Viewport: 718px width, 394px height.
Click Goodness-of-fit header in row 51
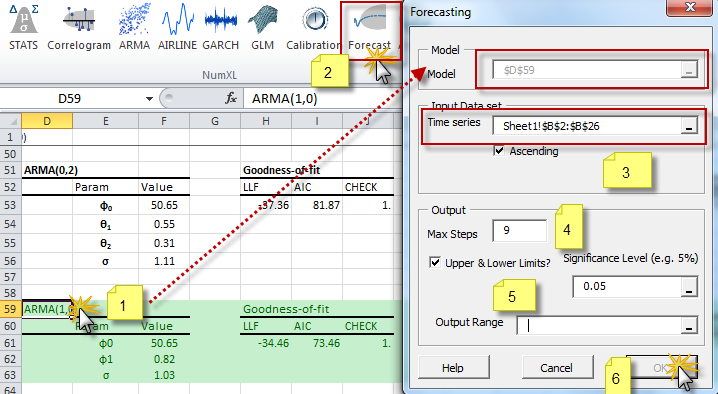pos(281,170)
